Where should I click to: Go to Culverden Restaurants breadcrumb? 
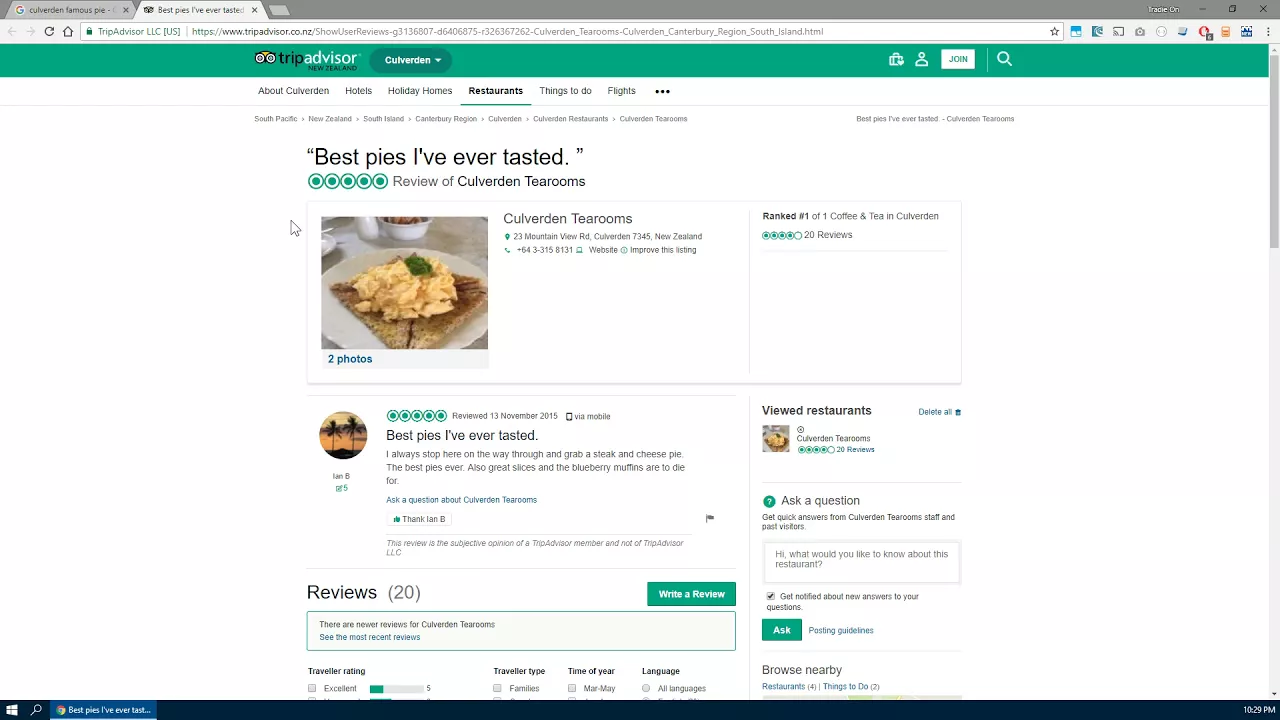[570, 119]
